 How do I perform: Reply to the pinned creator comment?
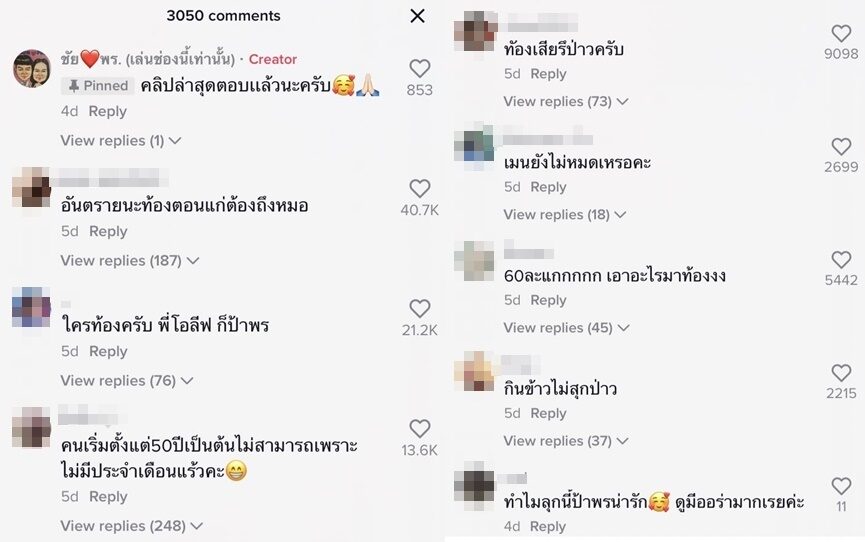pyautogui.click(x=108, y=111)
